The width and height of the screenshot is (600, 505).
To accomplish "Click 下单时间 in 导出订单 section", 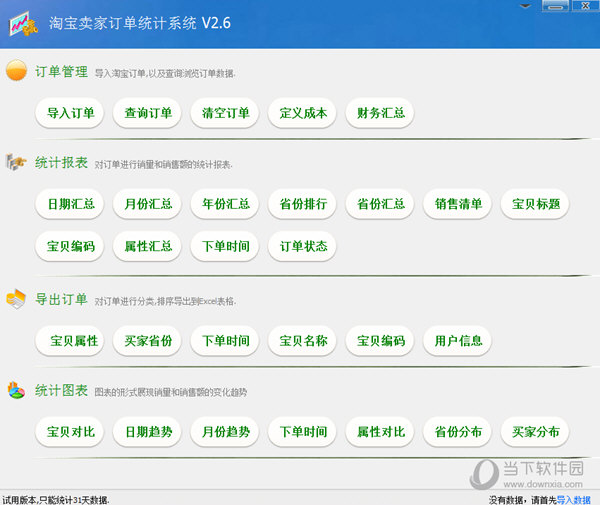I will (x=225, y=340).
